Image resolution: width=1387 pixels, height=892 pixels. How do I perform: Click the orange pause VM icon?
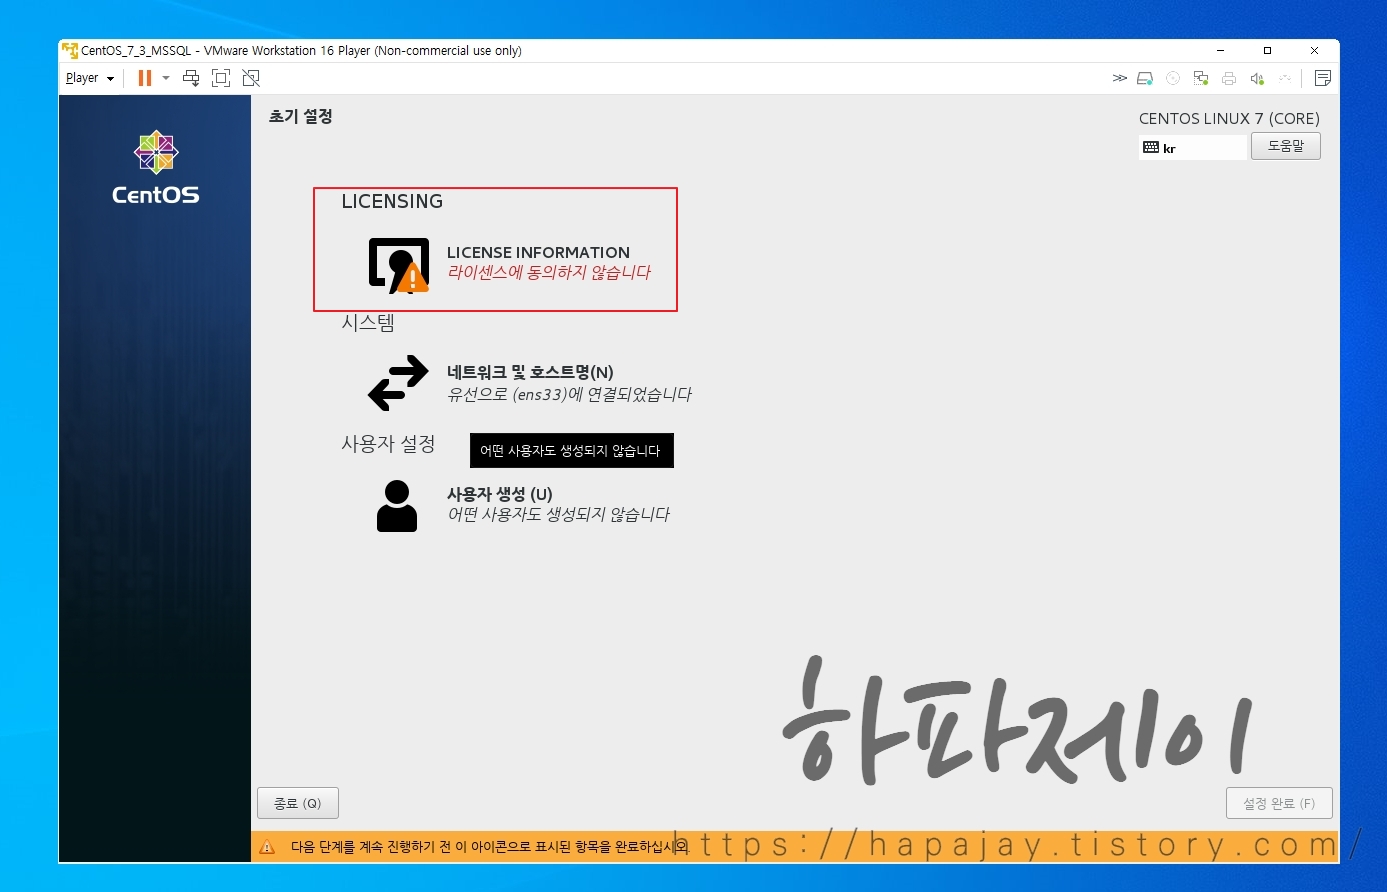click(x=145, y=78)
